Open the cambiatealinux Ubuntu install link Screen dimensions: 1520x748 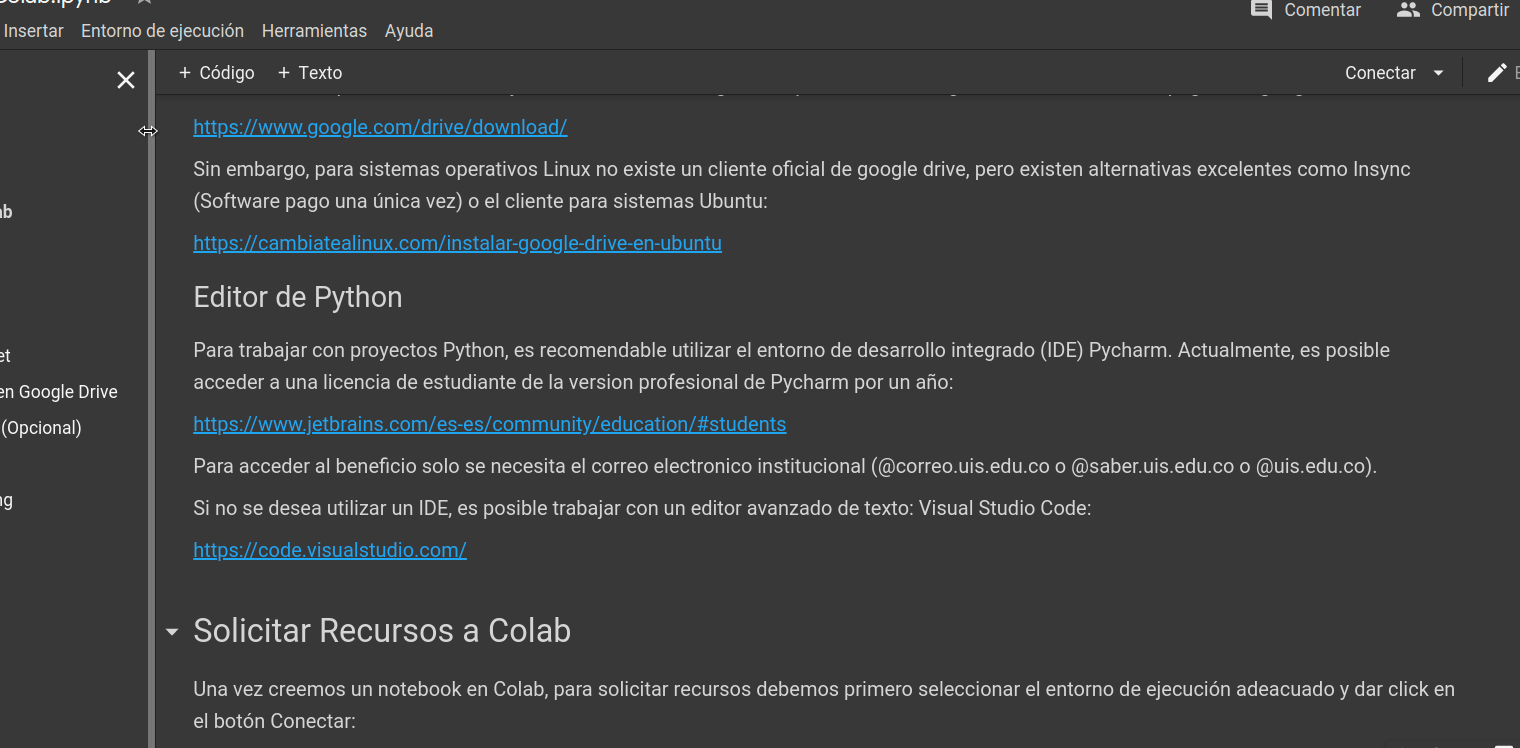[x=457, y=243]
